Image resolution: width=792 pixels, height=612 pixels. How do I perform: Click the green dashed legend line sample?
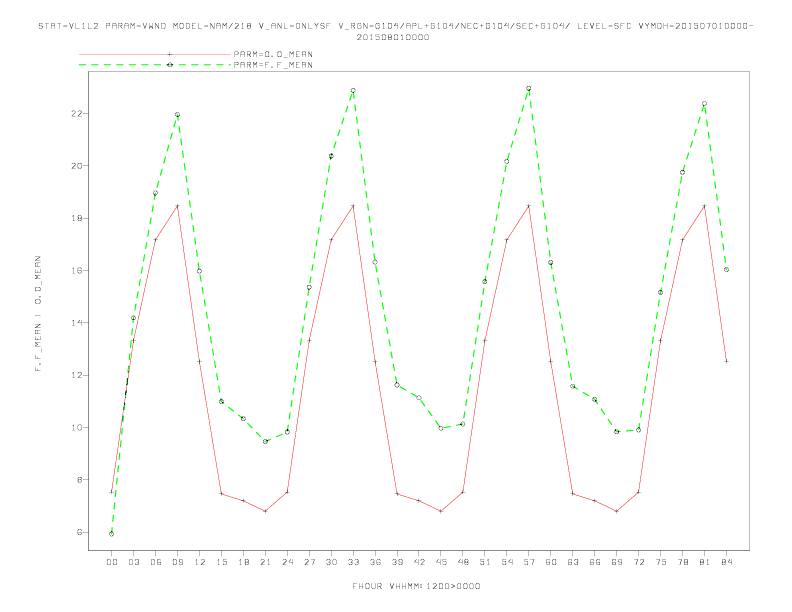155,65
